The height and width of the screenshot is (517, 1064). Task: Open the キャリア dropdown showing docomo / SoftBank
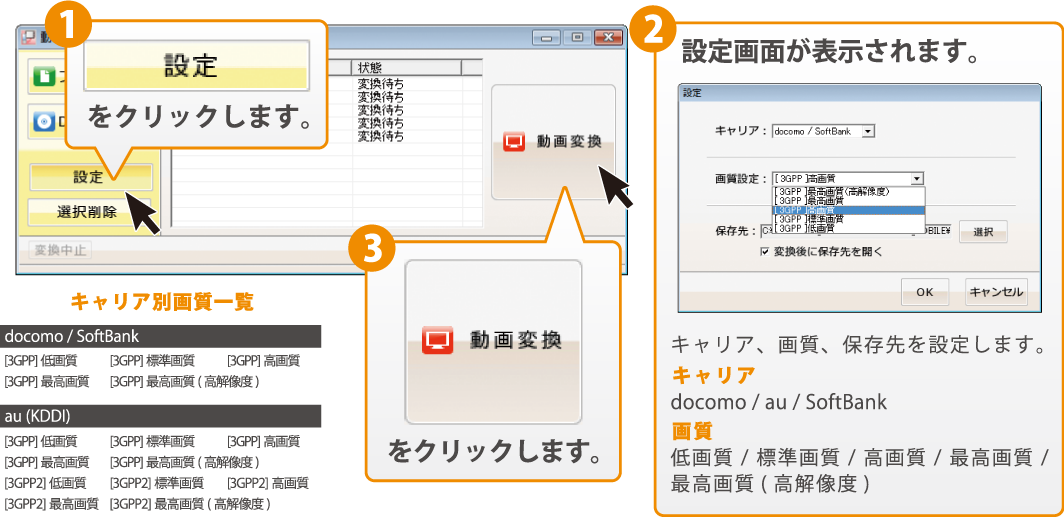click(x=823, y=130)
